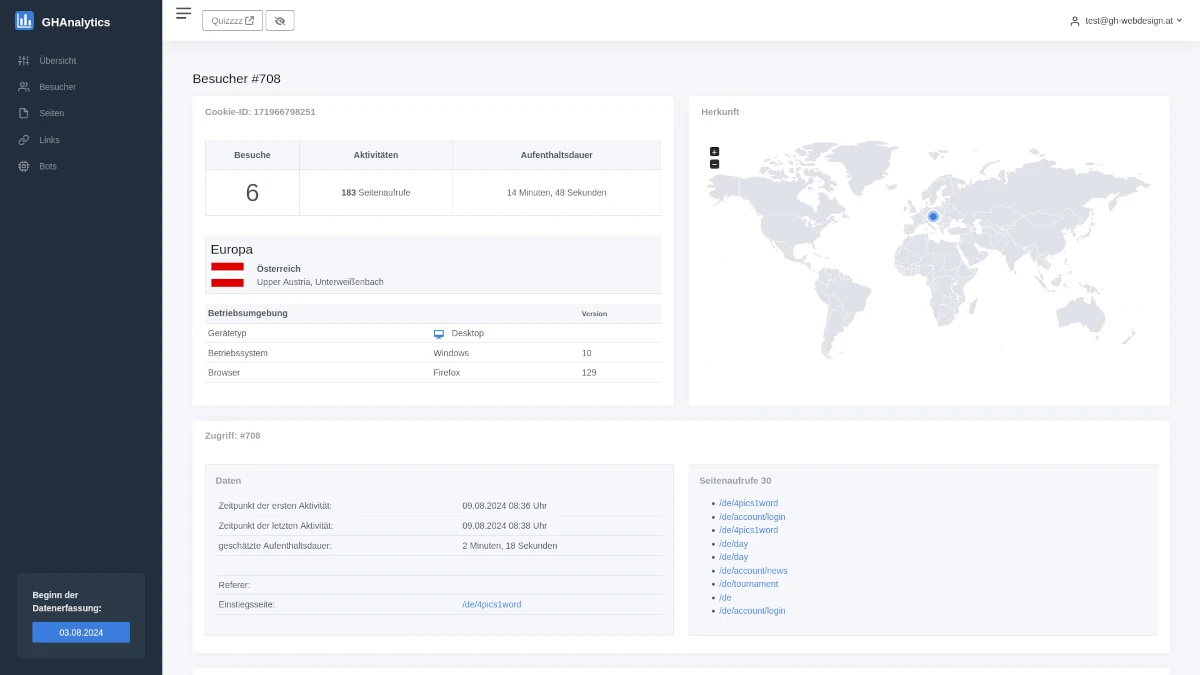Open Besucher in the sidebar
This screenshot has width=1200, height=675.
click(x=57, y=87)
